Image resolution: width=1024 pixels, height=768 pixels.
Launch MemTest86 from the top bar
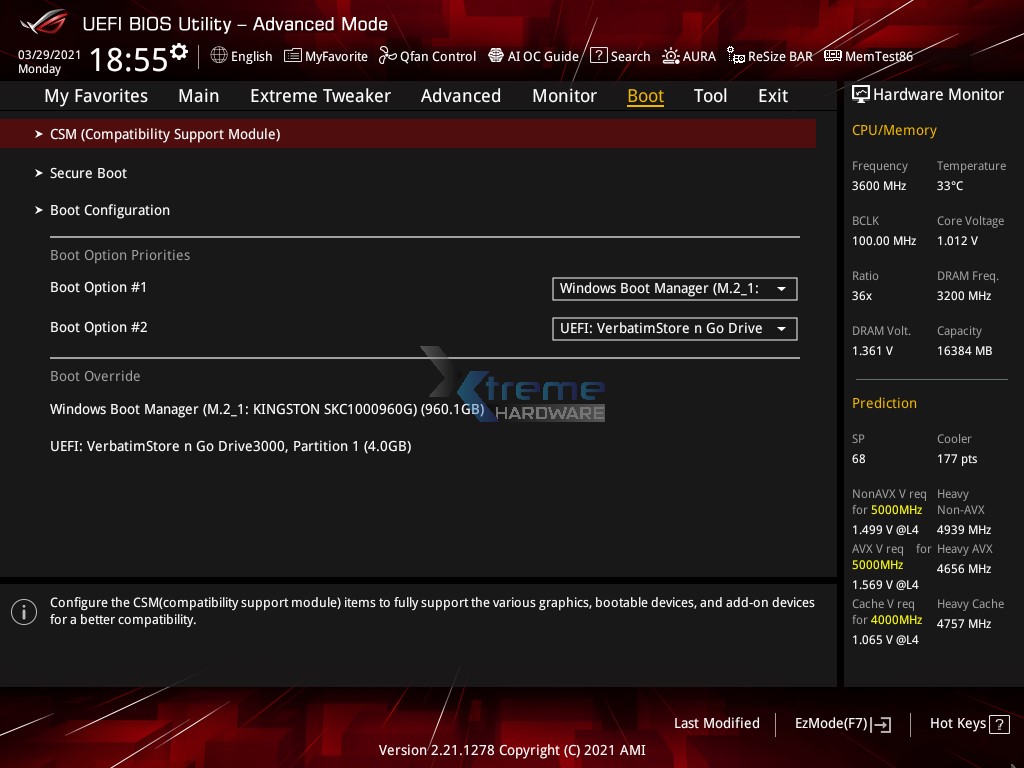(x=868, y=56)
